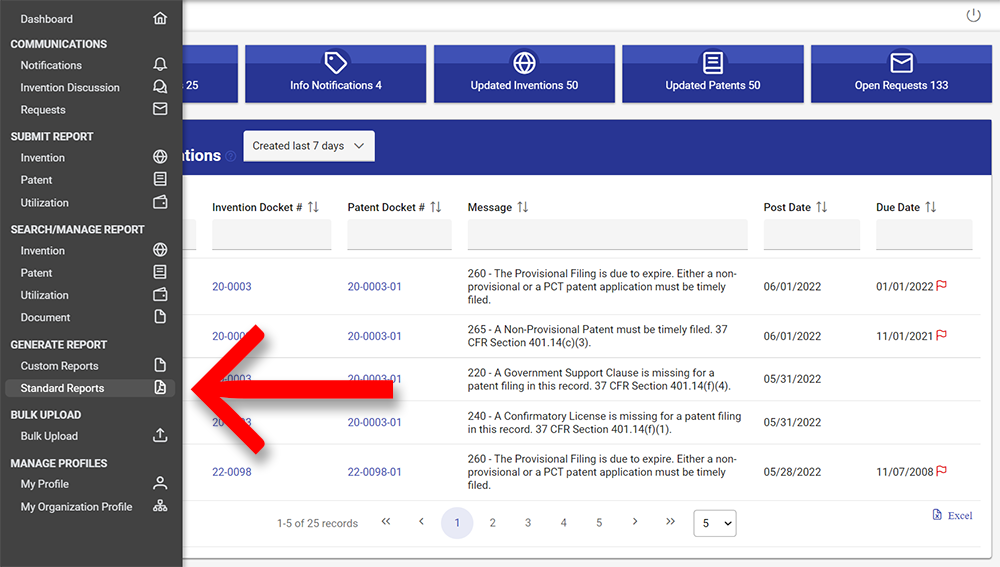1000x567 pixels.
Task: Click the Message column filter field
Action: point(607,235)
